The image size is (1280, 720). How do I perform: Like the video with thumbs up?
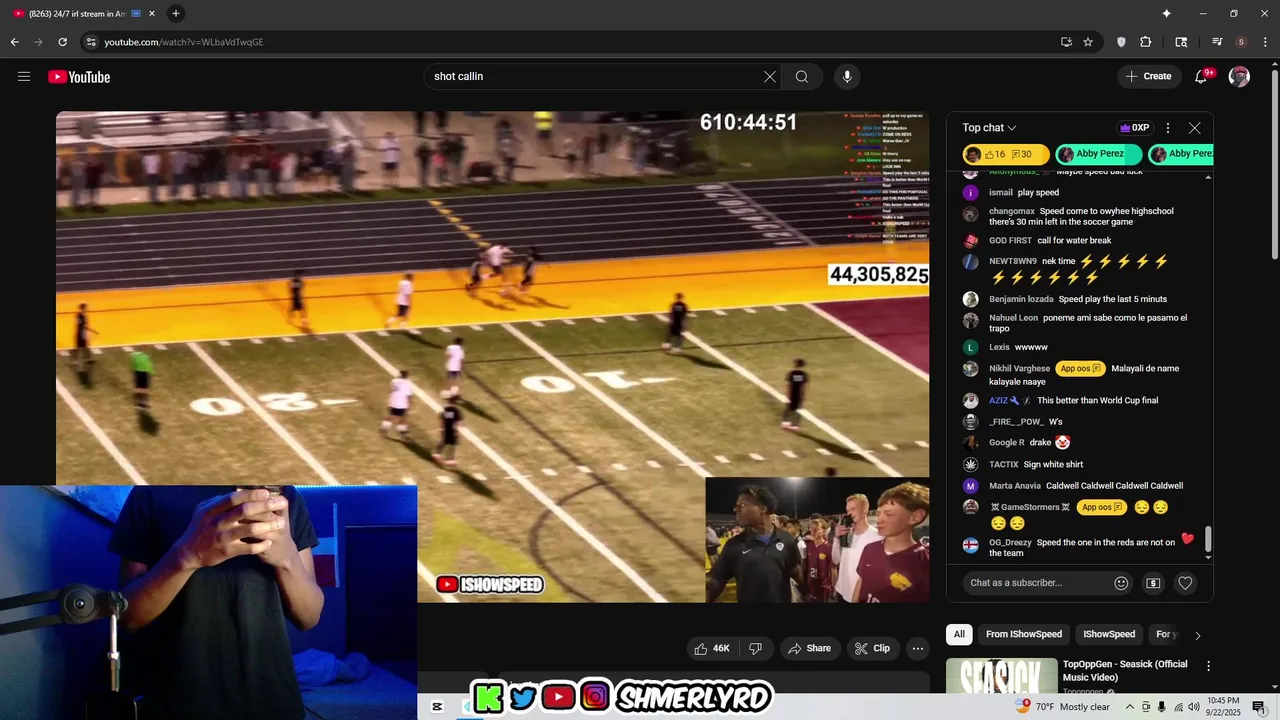click(711, 648)
